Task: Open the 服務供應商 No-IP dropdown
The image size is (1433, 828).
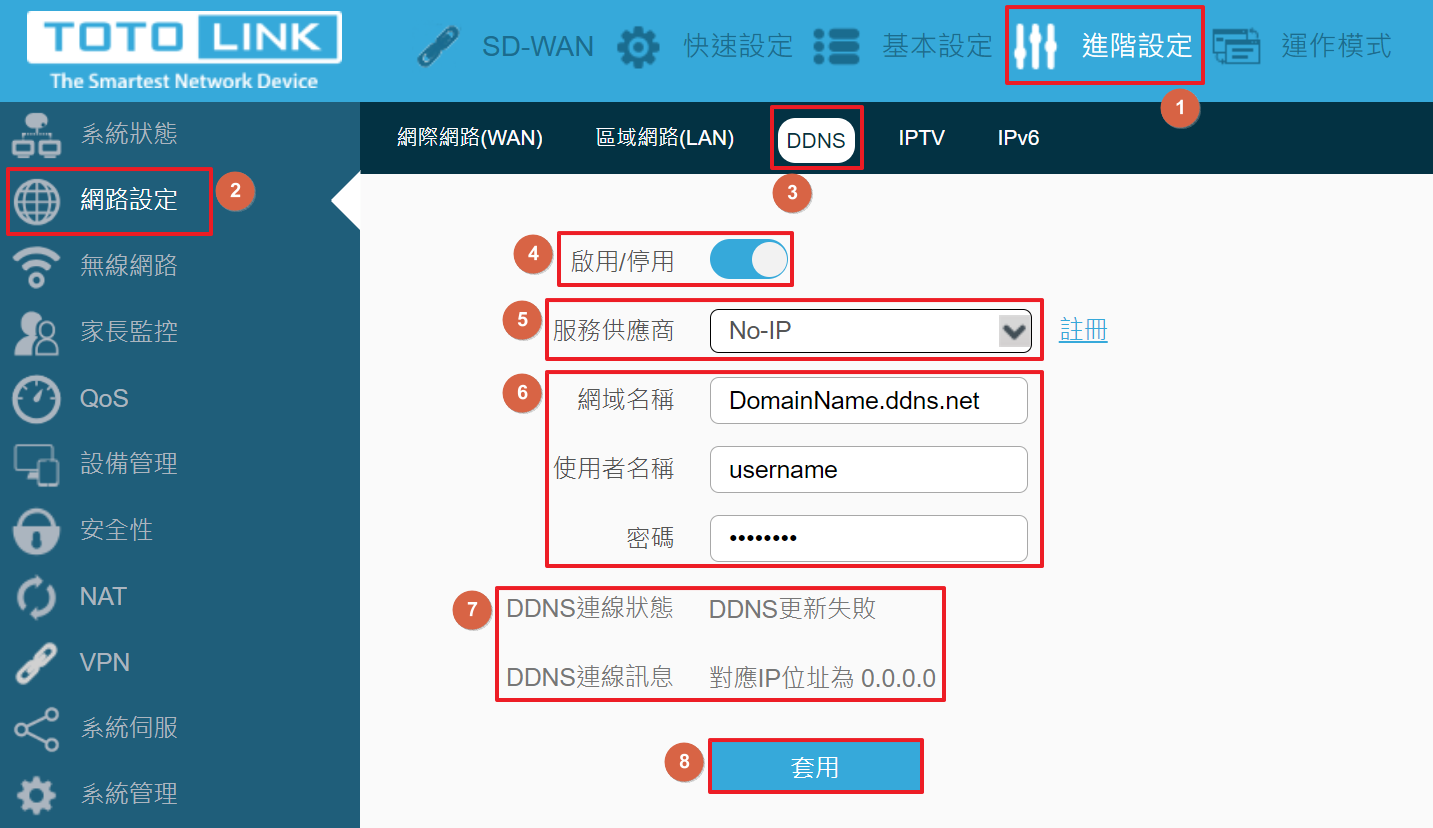Action: point(870,331)
